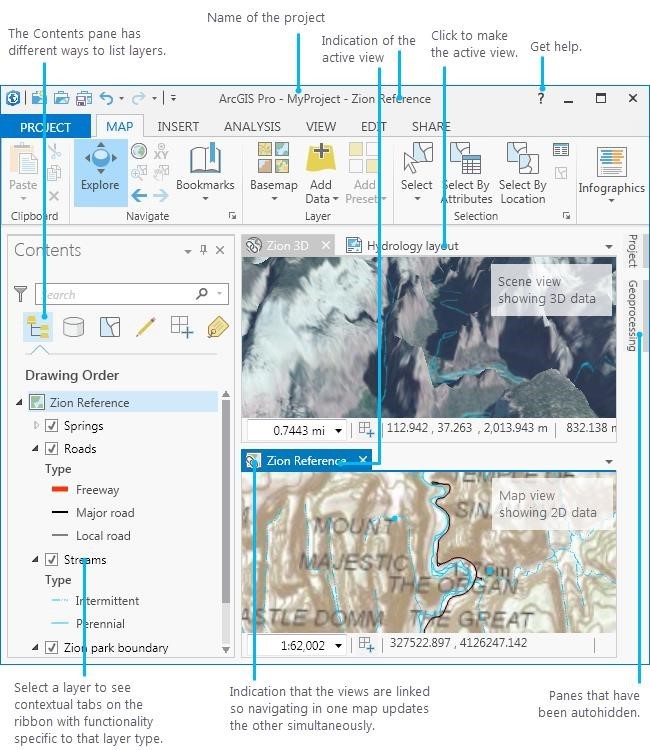650x750 pixels.
Task: Click Open Project folder icon
Action: [61, 99]
